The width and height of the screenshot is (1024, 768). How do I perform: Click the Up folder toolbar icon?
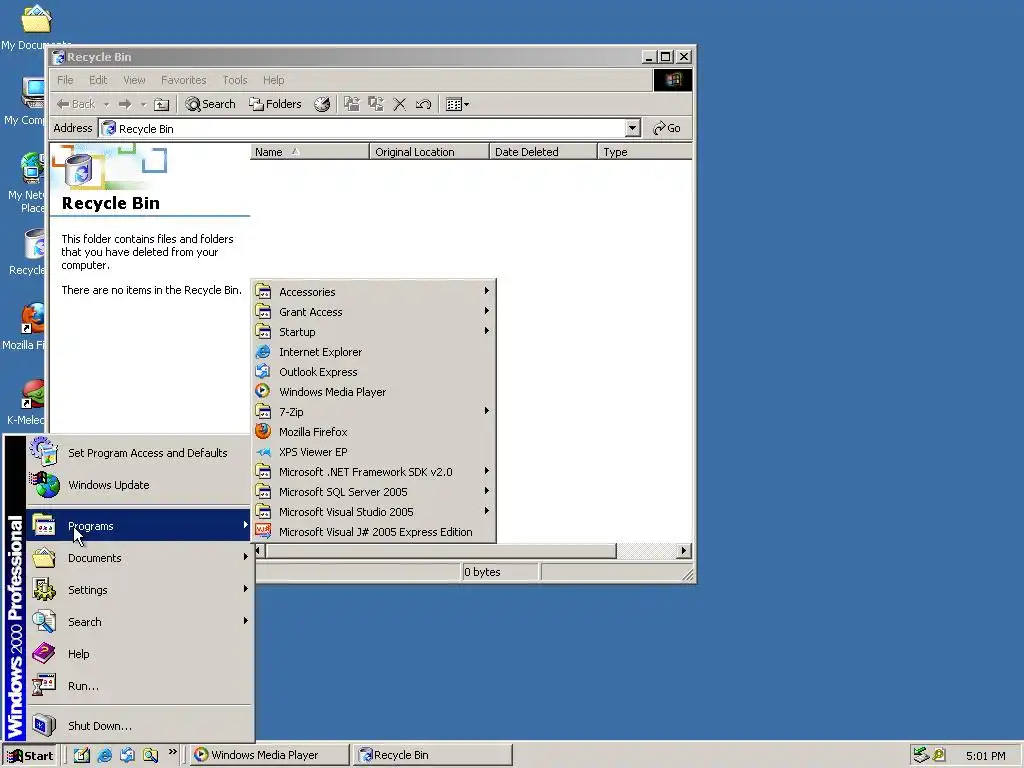[161, 104]
